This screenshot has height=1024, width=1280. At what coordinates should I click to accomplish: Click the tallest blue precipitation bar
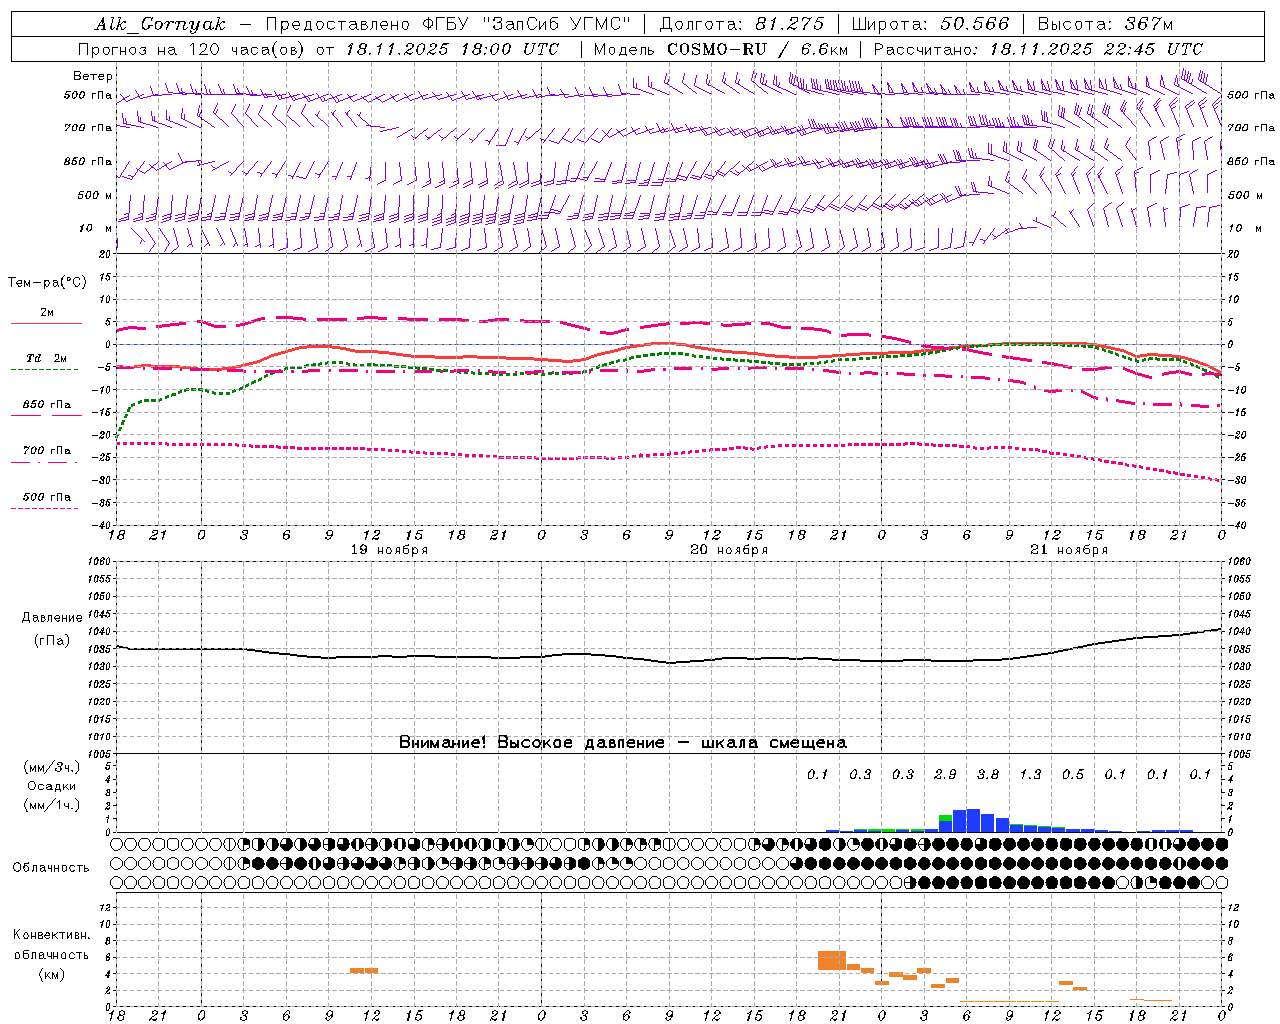coord(973,820)
